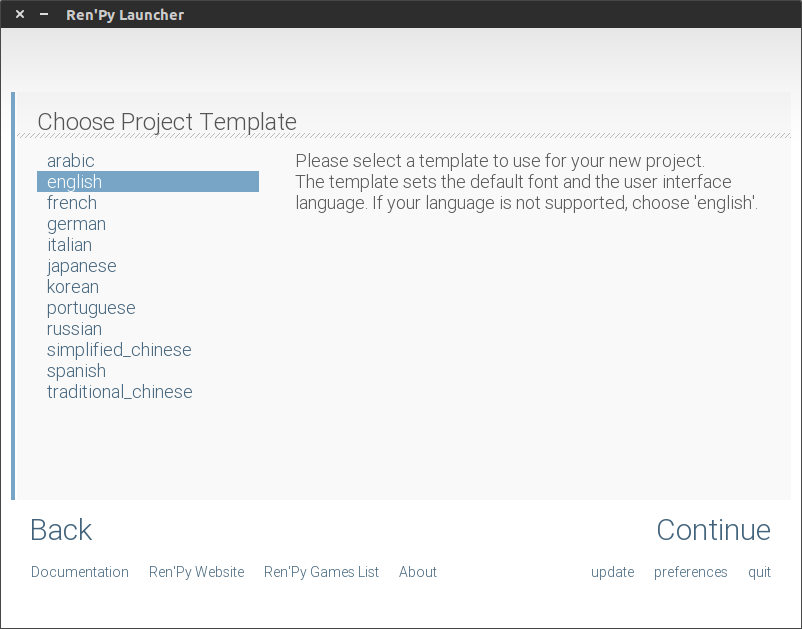Choose the french template

[x=72, y=203]
